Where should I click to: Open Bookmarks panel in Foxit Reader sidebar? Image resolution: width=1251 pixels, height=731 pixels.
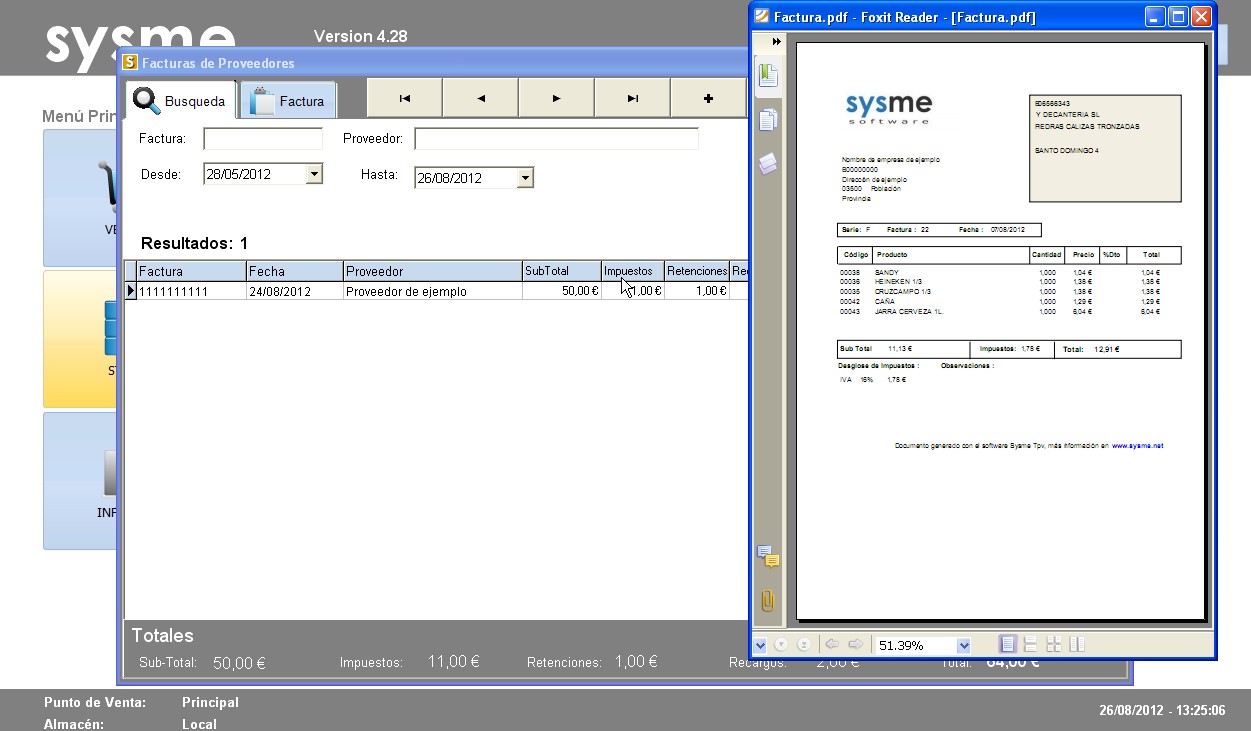(x=768, y=74)
